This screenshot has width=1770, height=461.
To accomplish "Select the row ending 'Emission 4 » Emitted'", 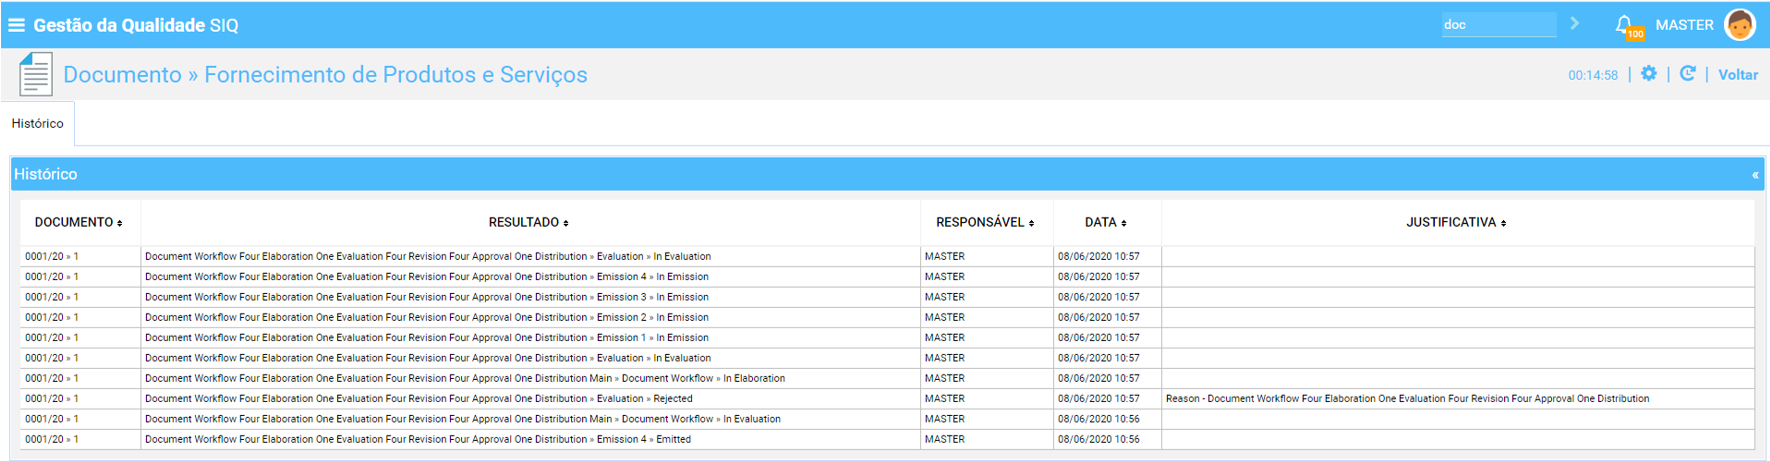I will coord(888,440).
